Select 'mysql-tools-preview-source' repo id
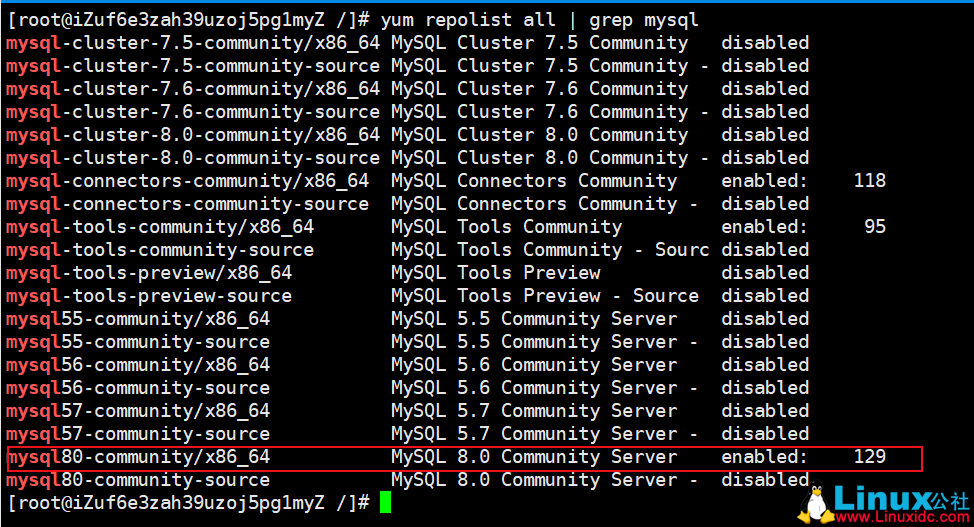 [149, 296]
